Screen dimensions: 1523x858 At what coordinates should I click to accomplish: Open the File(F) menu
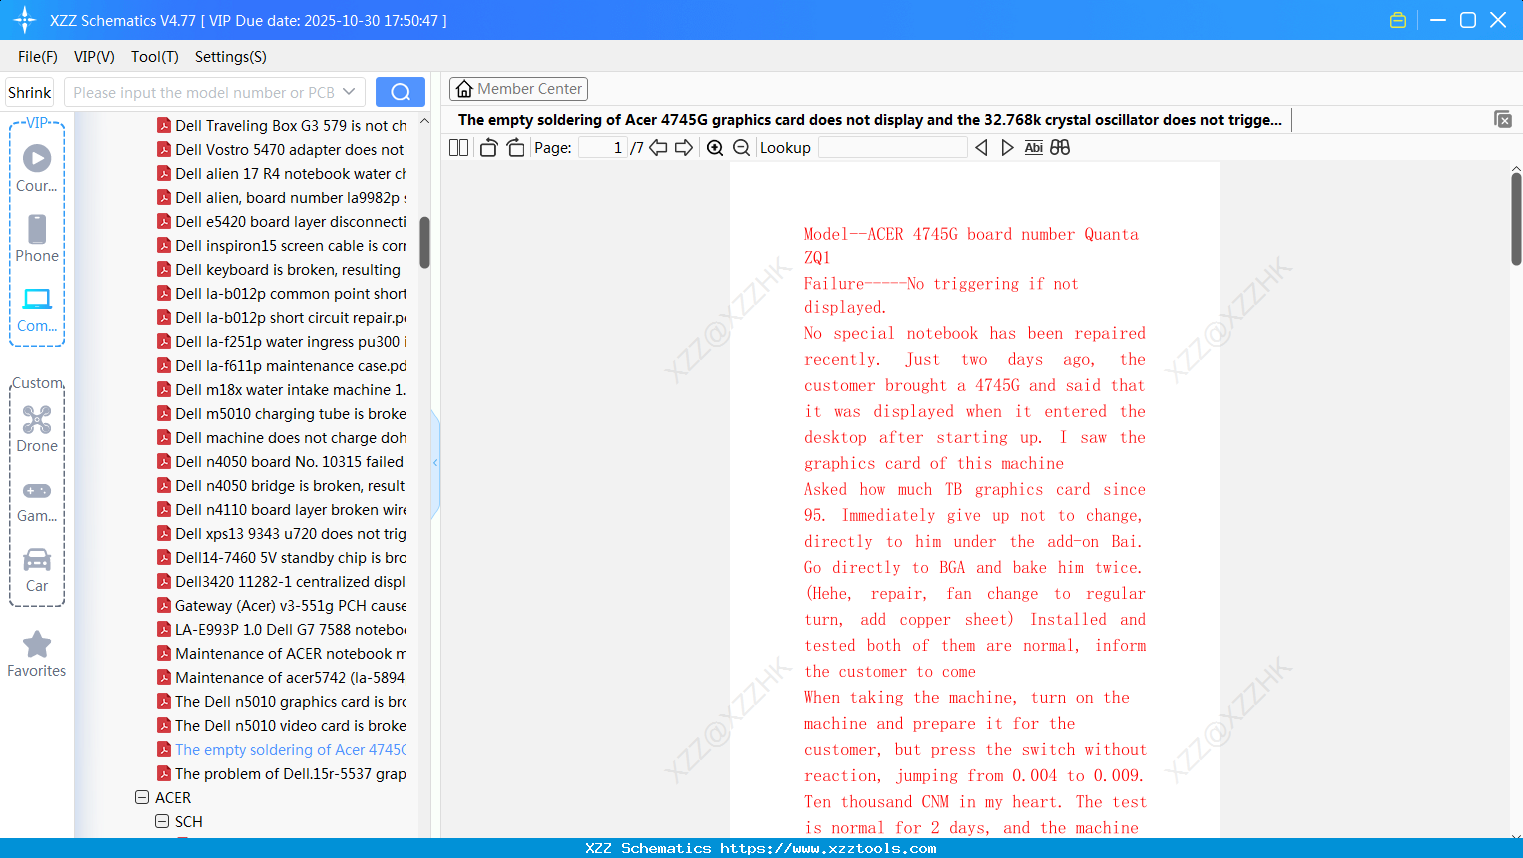pos(38,57)
